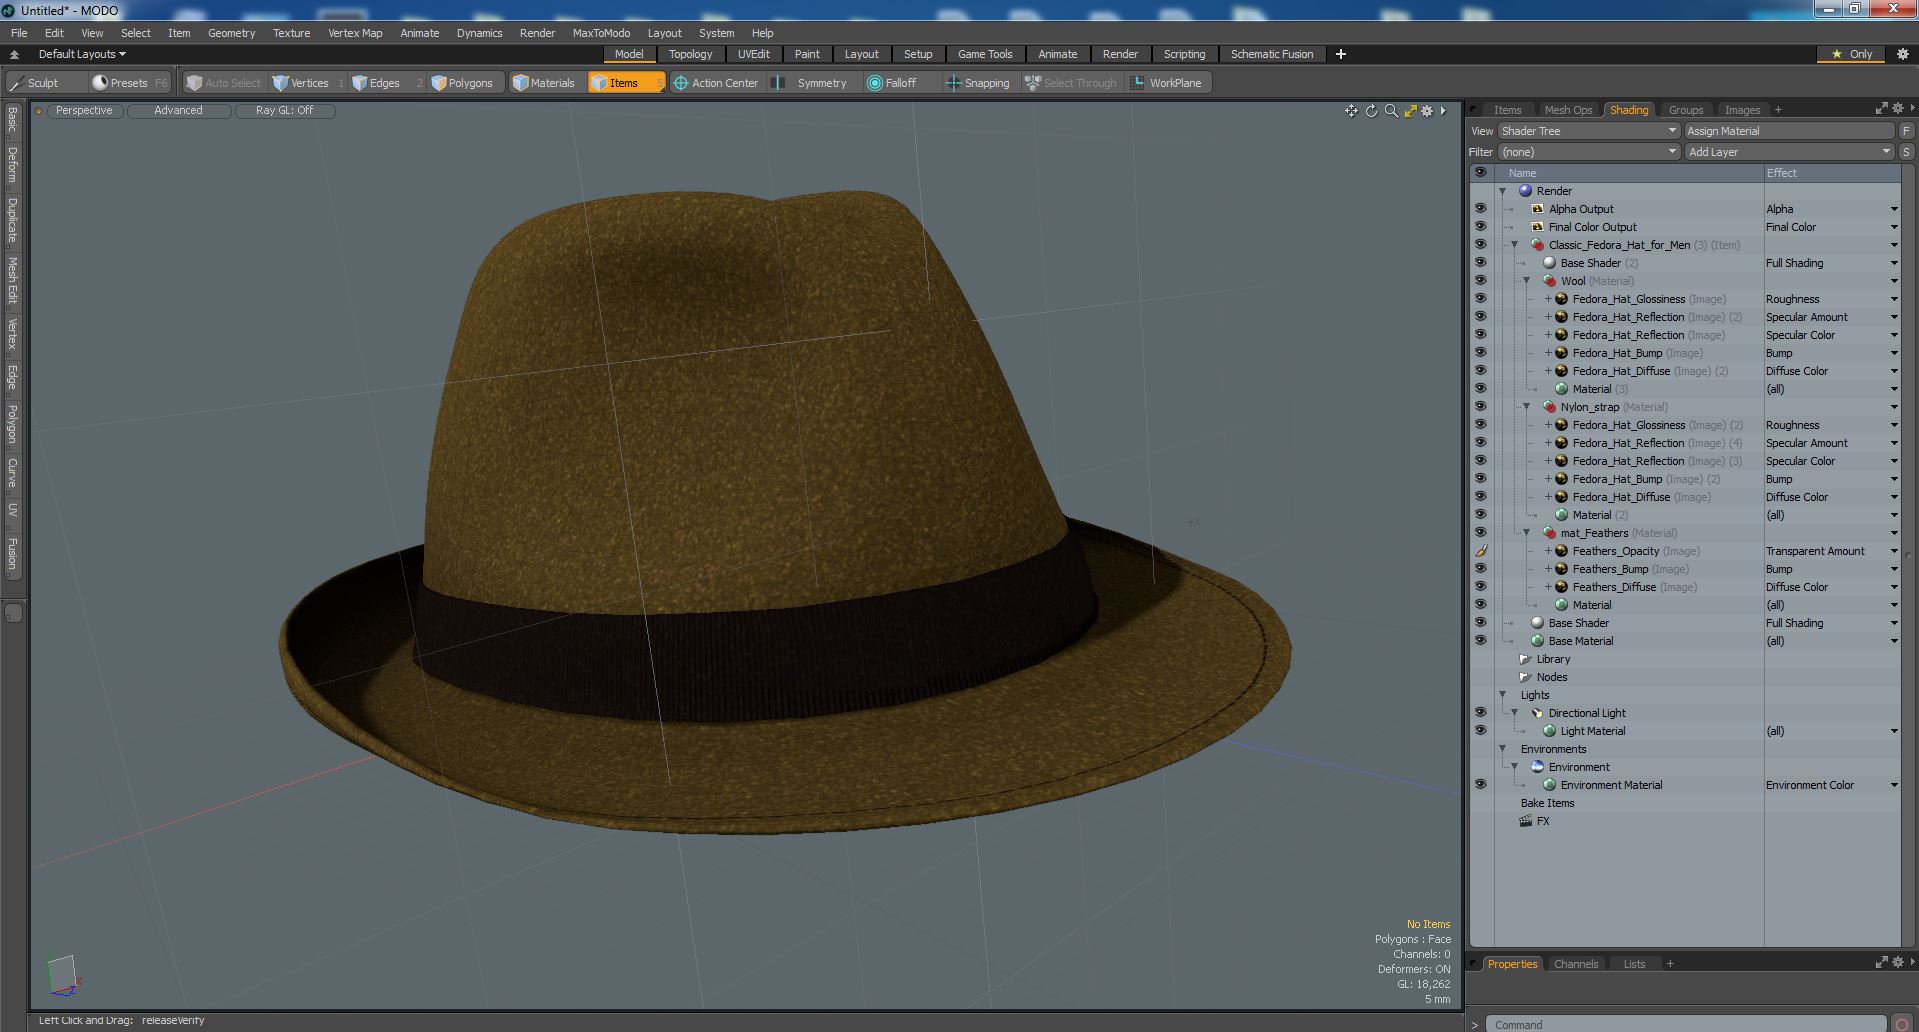1919x1032 pixels.
Task: Hide the Directional Light
Action: 1480,713
